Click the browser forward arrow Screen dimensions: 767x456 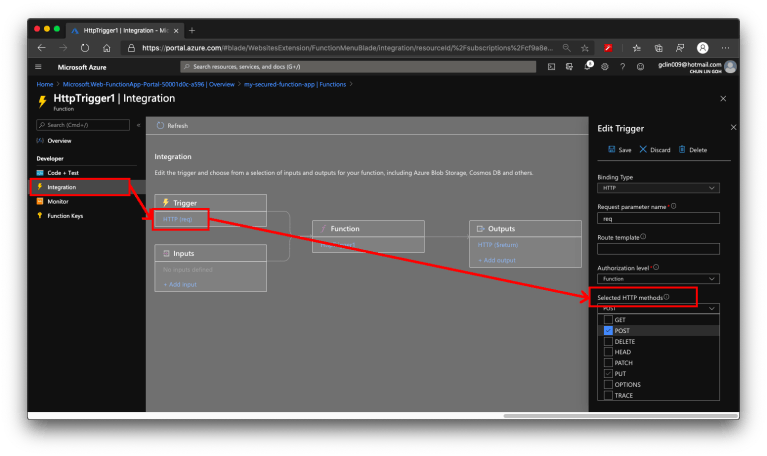[63, 48]
